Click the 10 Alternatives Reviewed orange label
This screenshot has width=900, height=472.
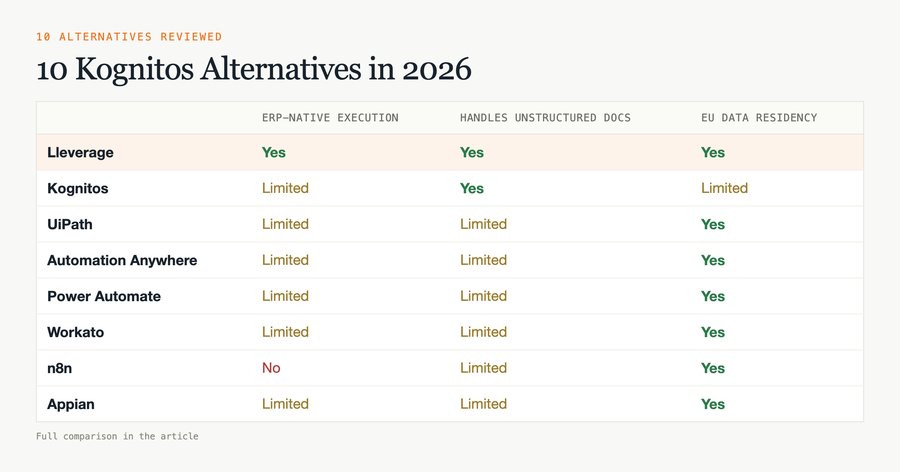(129, 37)
